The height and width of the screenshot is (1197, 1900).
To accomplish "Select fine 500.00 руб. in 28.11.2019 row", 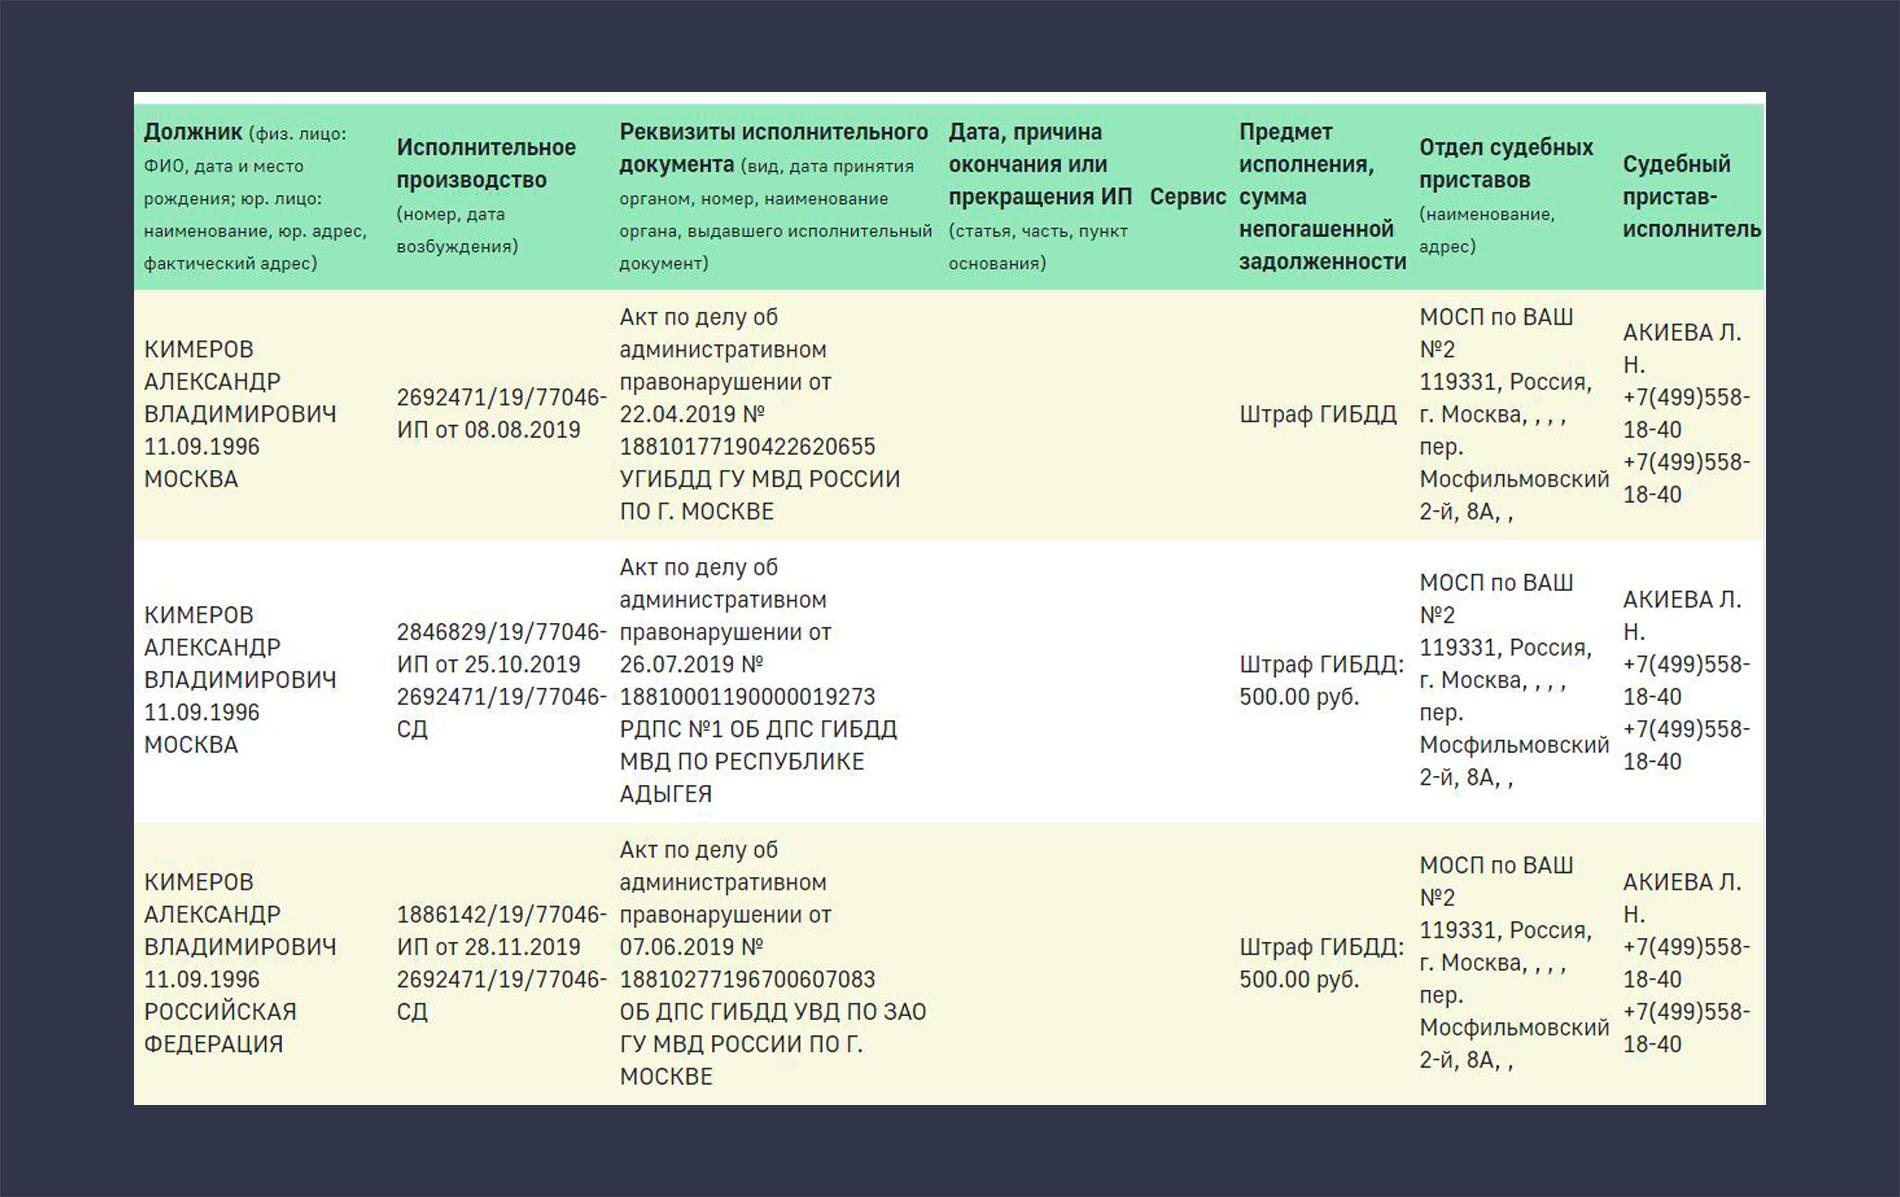I will (x=1321, y=963).
